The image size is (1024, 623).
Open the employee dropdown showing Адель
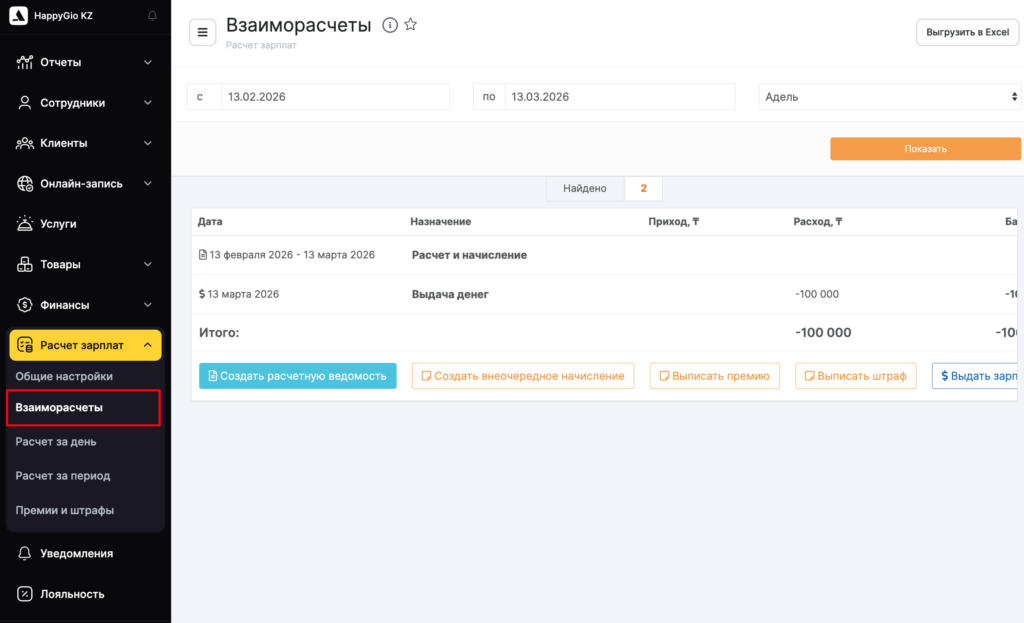(889, 97)
